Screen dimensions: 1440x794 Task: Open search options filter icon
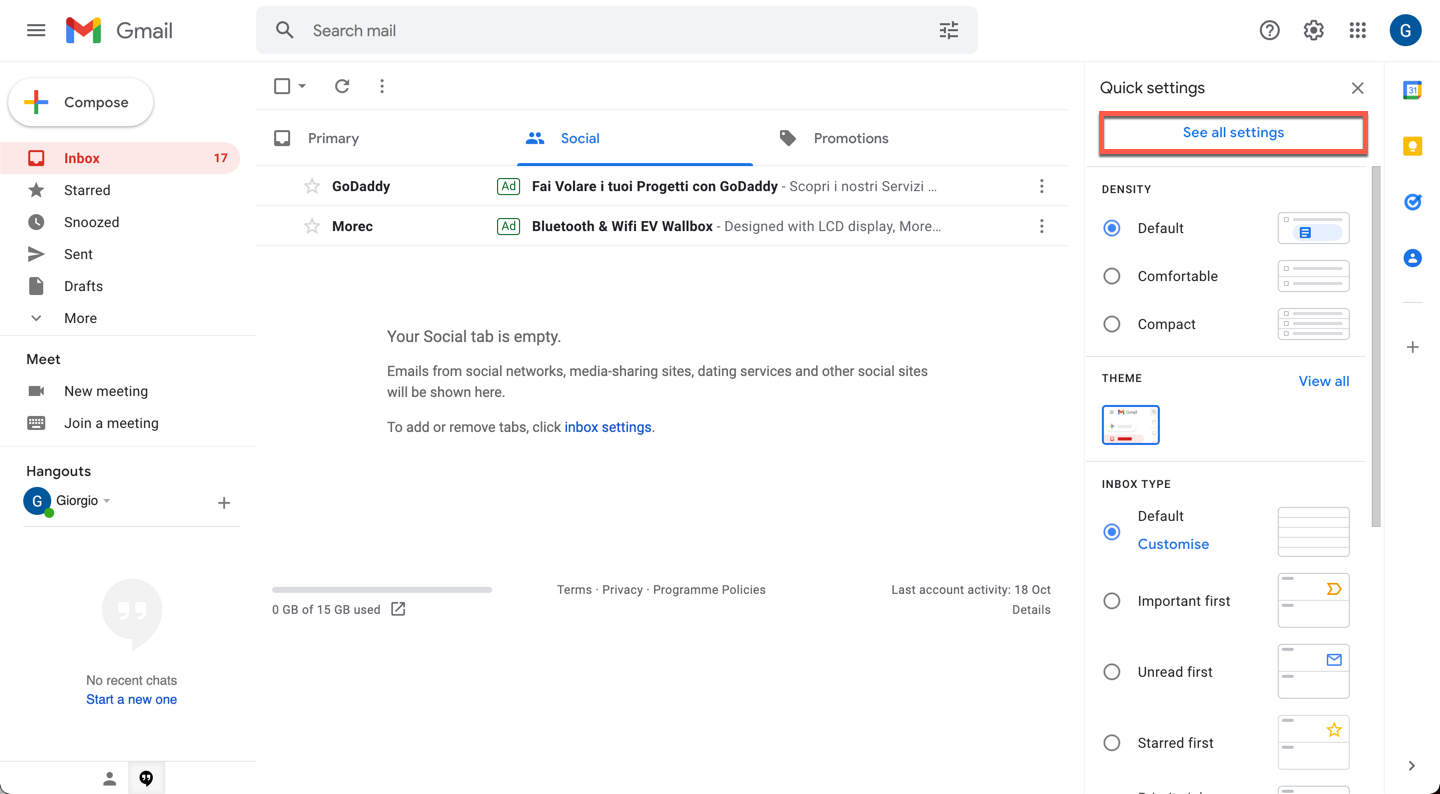pos(949,30)
